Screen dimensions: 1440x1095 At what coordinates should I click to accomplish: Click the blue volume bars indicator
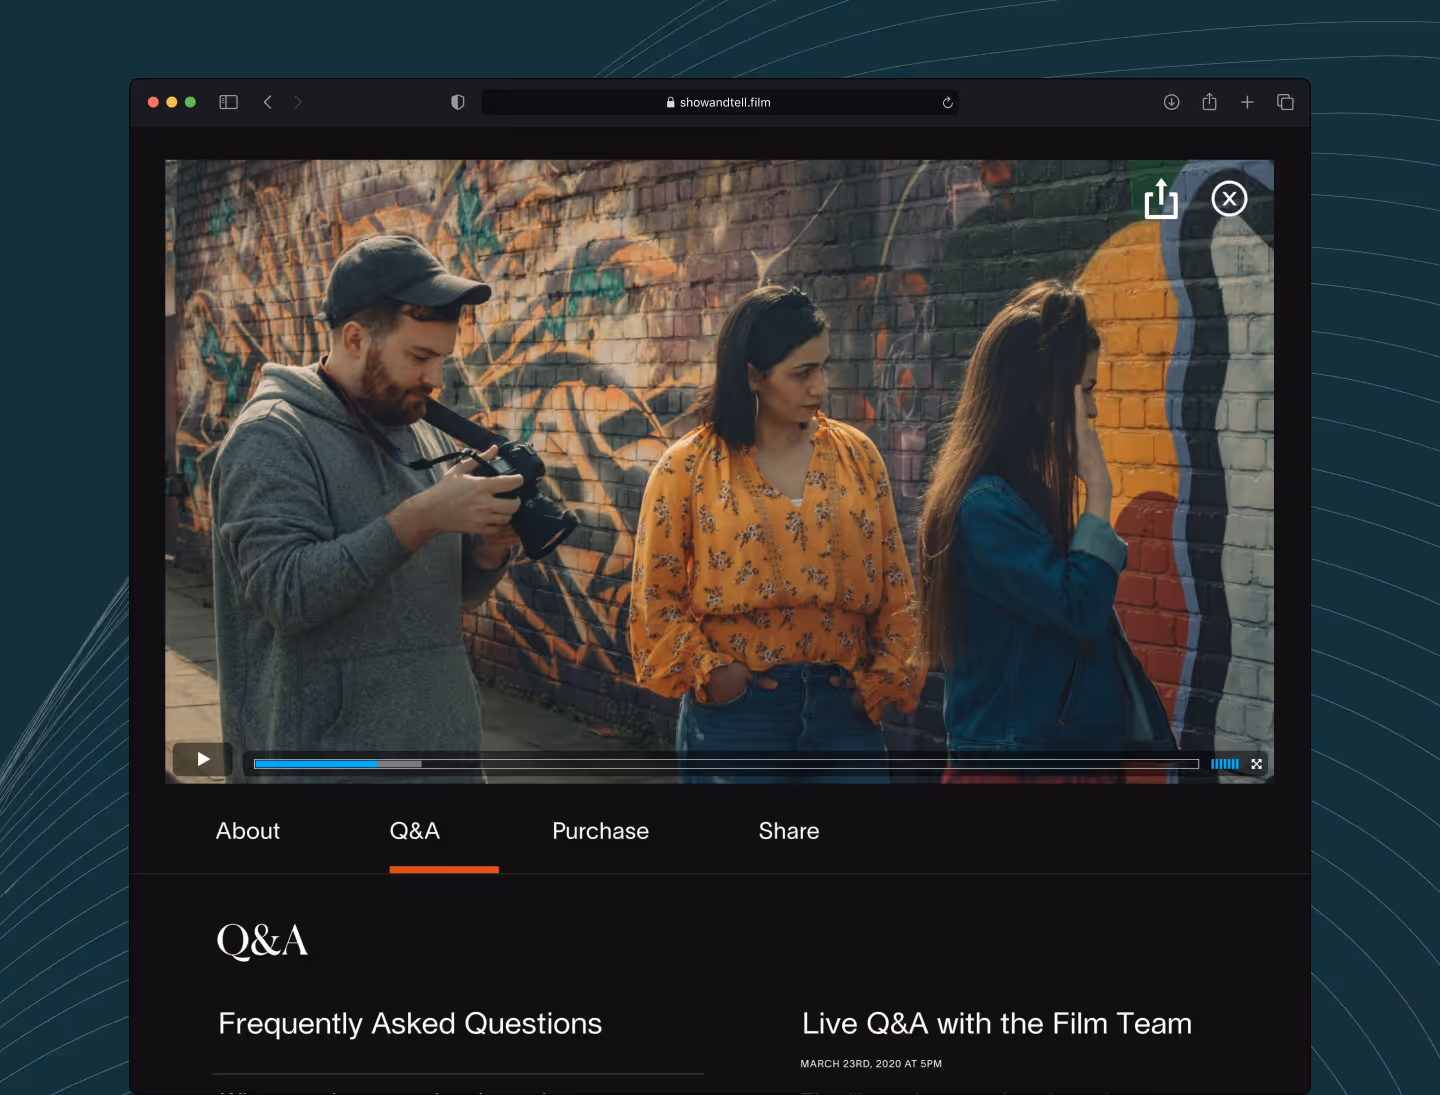[x=1224, y=763]
